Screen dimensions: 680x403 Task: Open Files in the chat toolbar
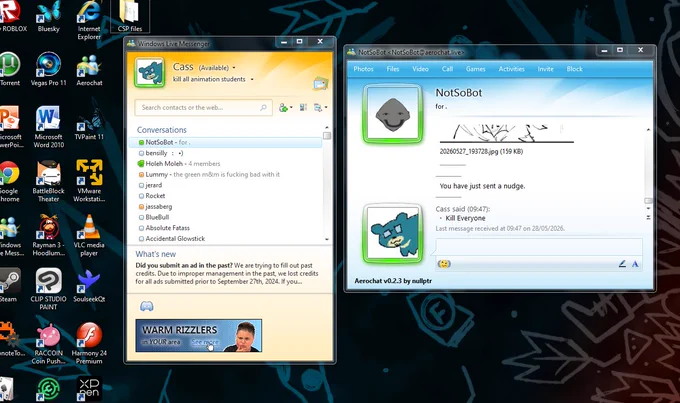pyautogui.click(x=393, y=69)
